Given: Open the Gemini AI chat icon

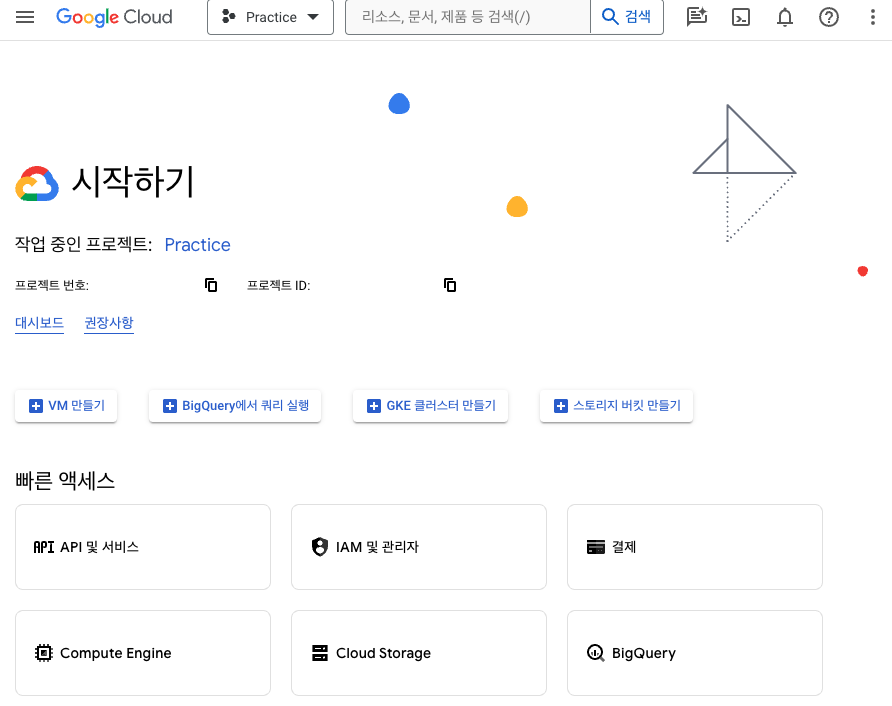Looking at the screenshot, I should pyautogui.click(x=696, y=17).
